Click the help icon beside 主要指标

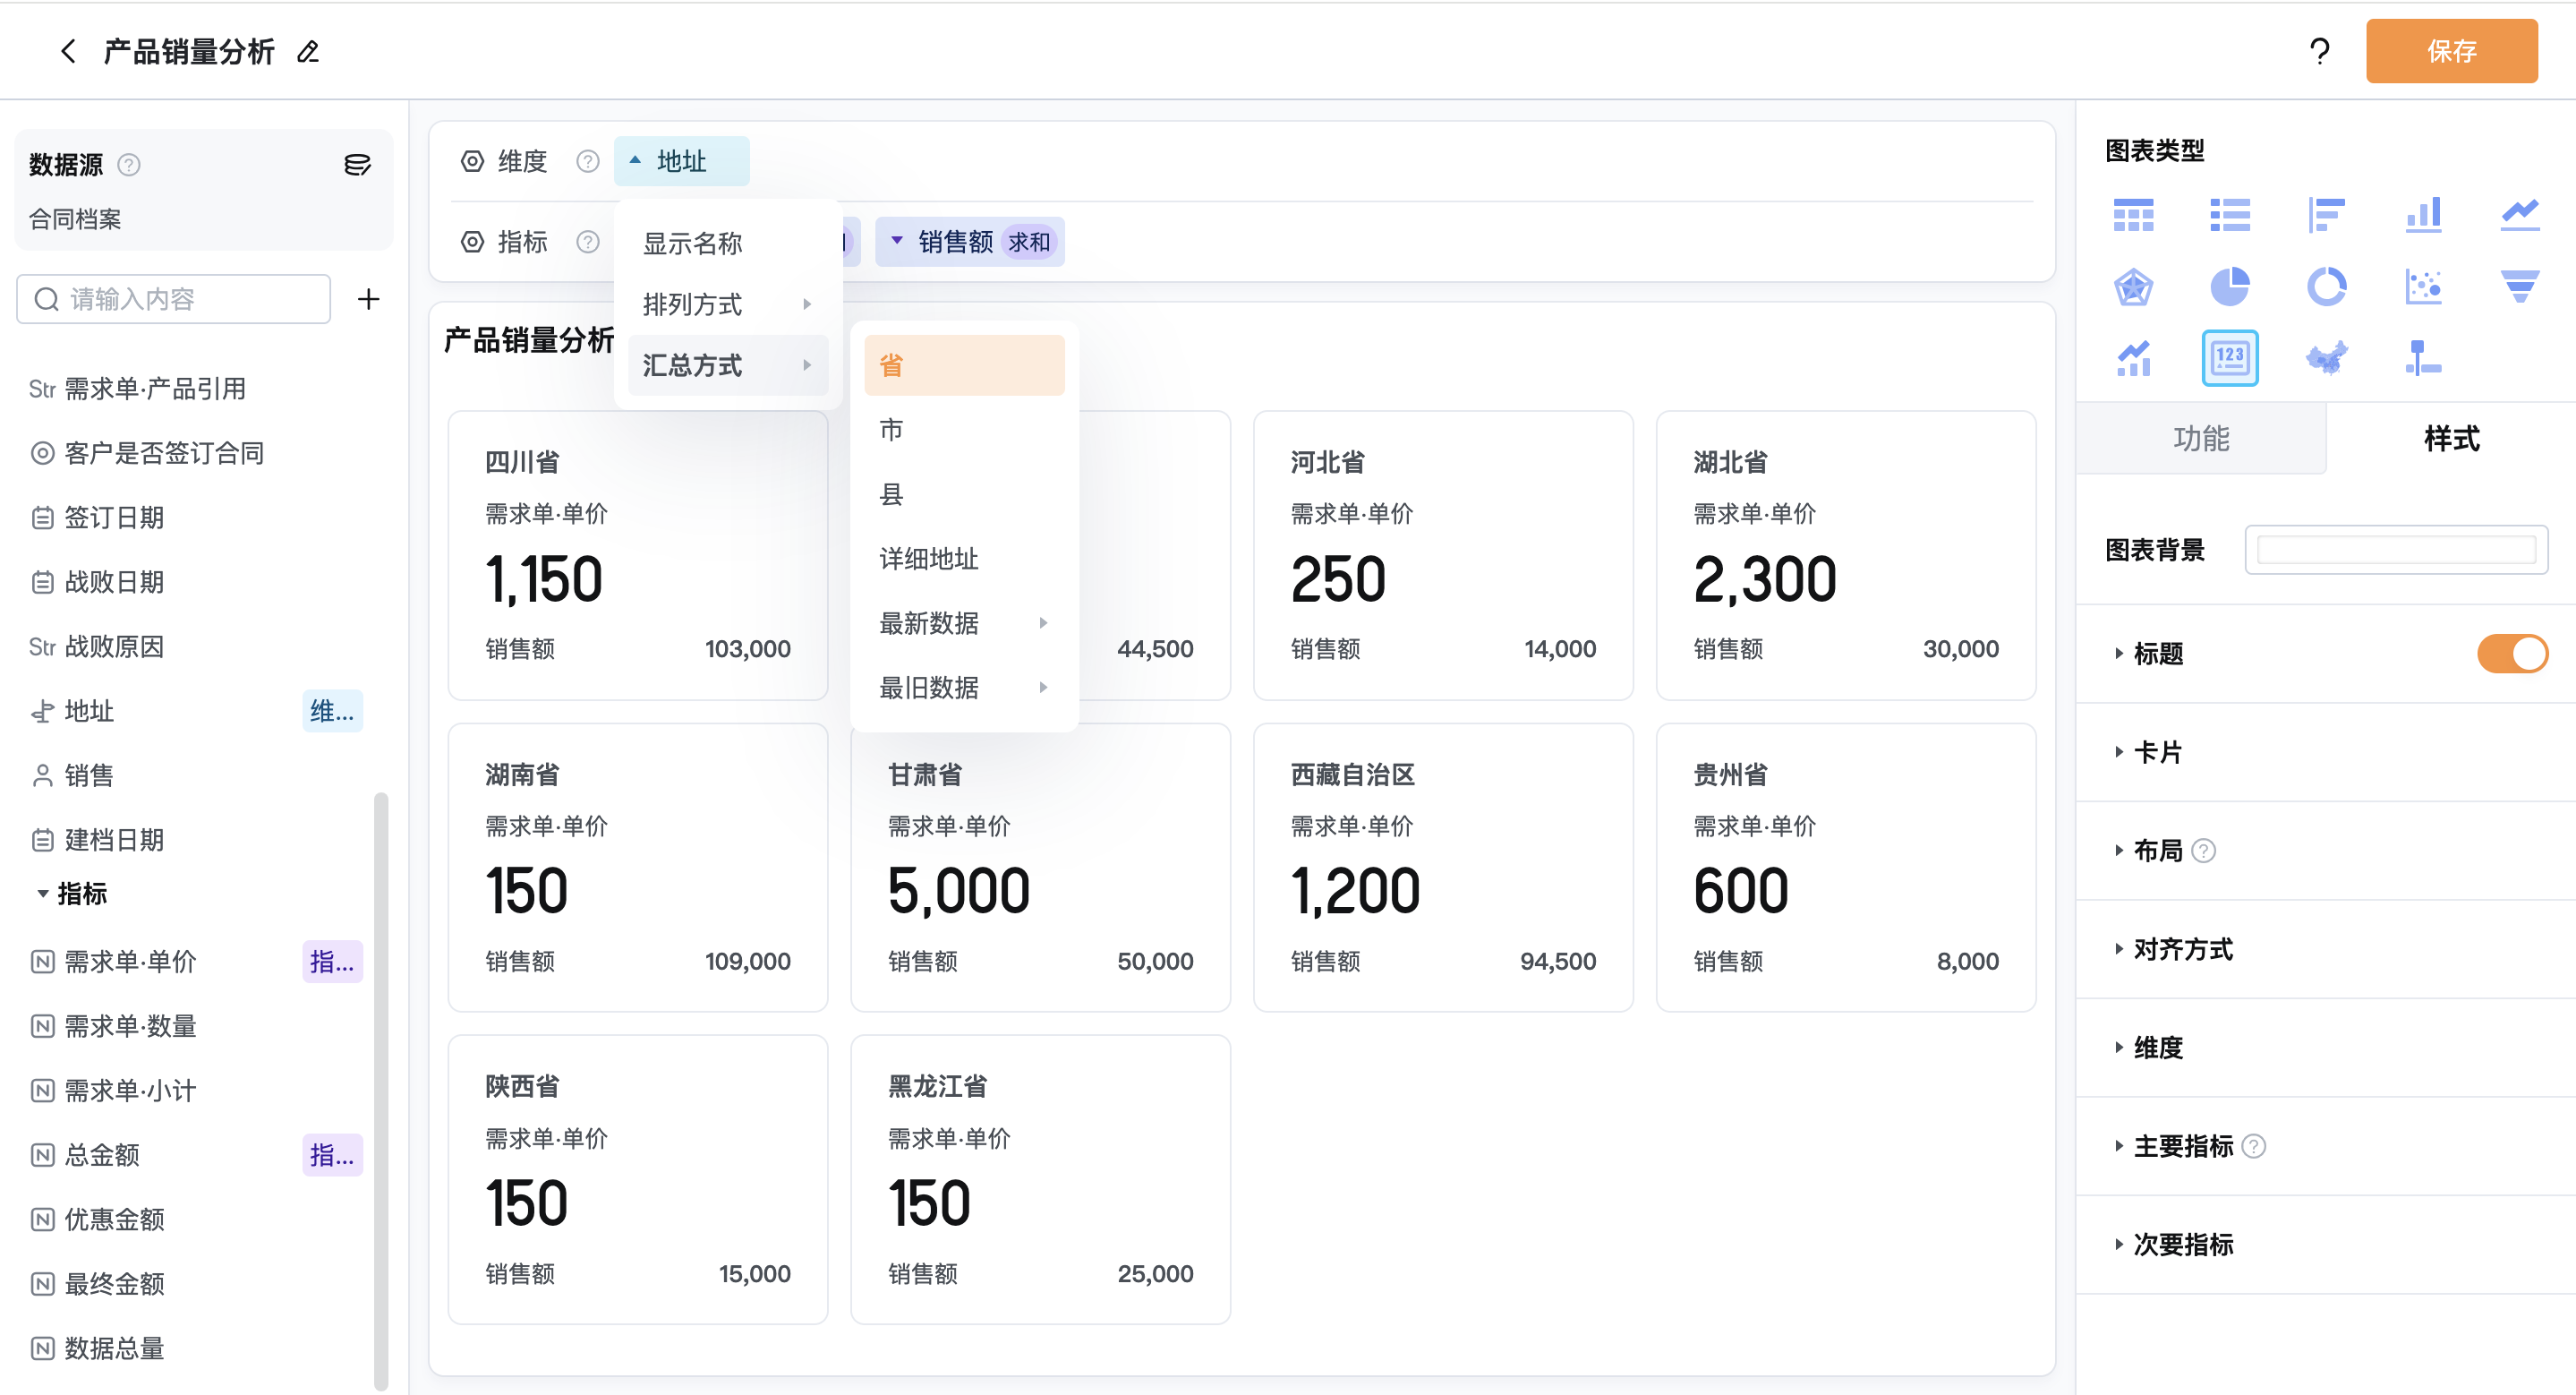[x=2253, y=1146]
